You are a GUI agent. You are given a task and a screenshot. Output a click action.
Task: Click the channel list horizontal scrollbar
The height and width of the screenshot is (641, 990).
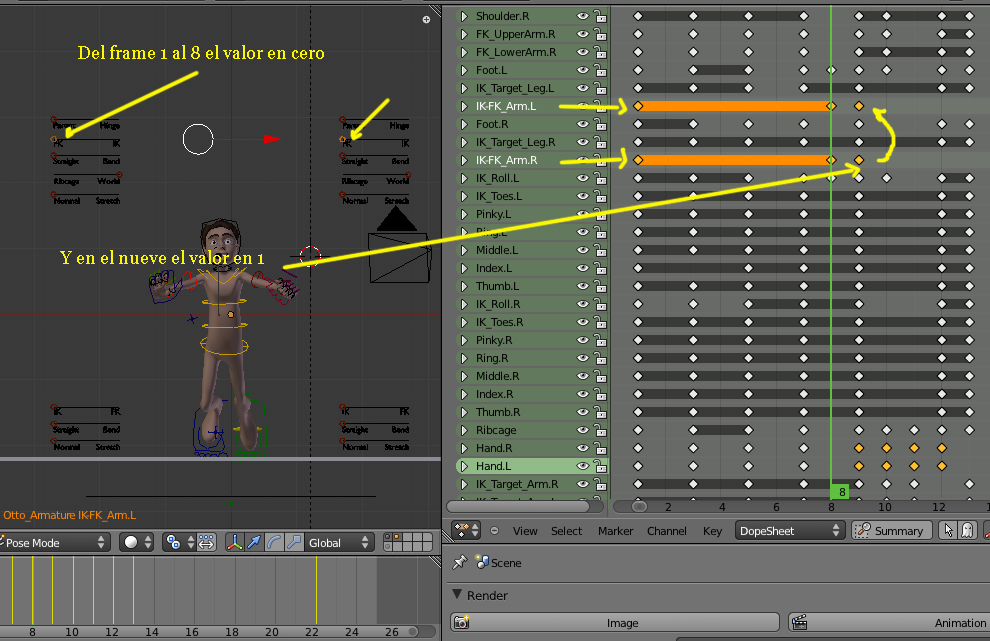click(518, 506)
